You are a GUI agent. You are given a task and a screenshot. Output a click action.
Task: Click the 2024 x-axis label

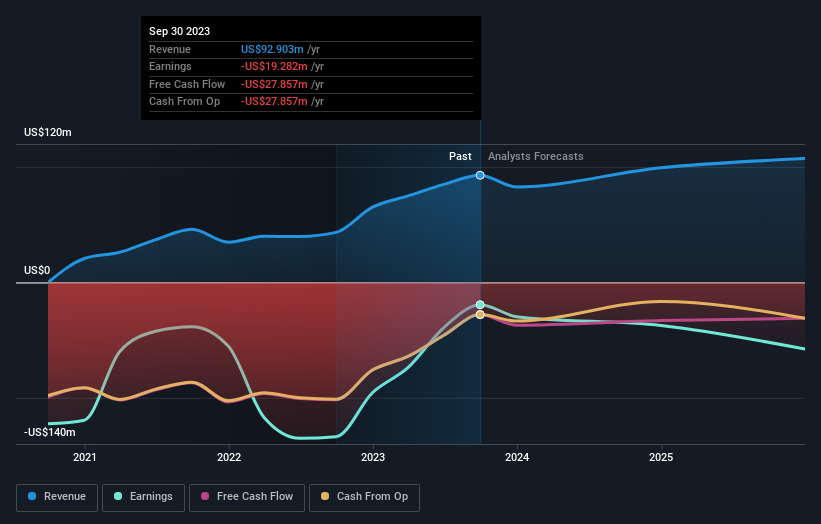coord(517,458)
